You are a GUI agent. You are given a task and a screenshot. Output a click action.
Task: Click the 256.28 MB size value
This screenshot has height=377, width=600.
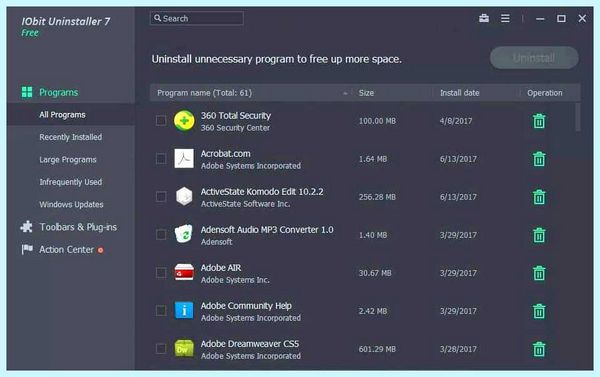click(x=377, y=197)
